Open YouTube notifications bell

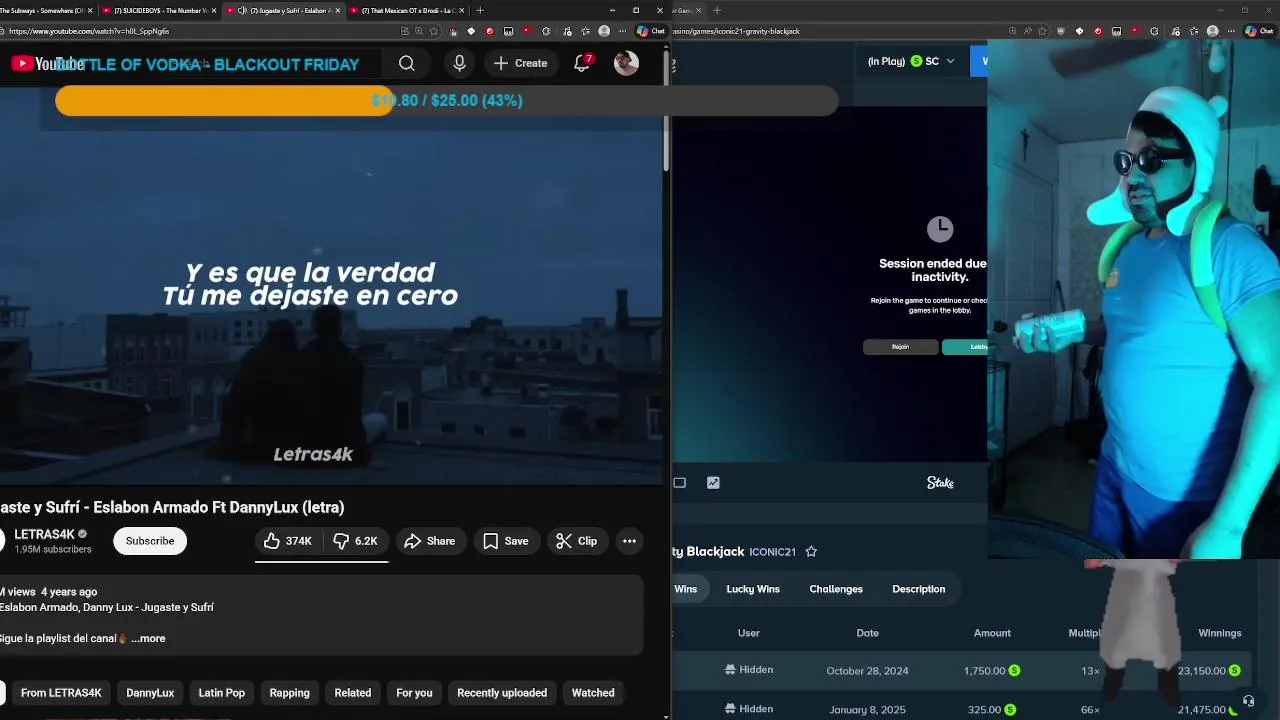pos(582,63)
